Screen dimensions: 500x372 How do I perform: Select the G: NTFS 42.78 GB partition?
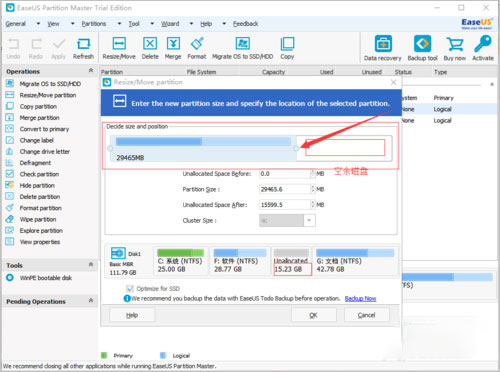(355, 261)
